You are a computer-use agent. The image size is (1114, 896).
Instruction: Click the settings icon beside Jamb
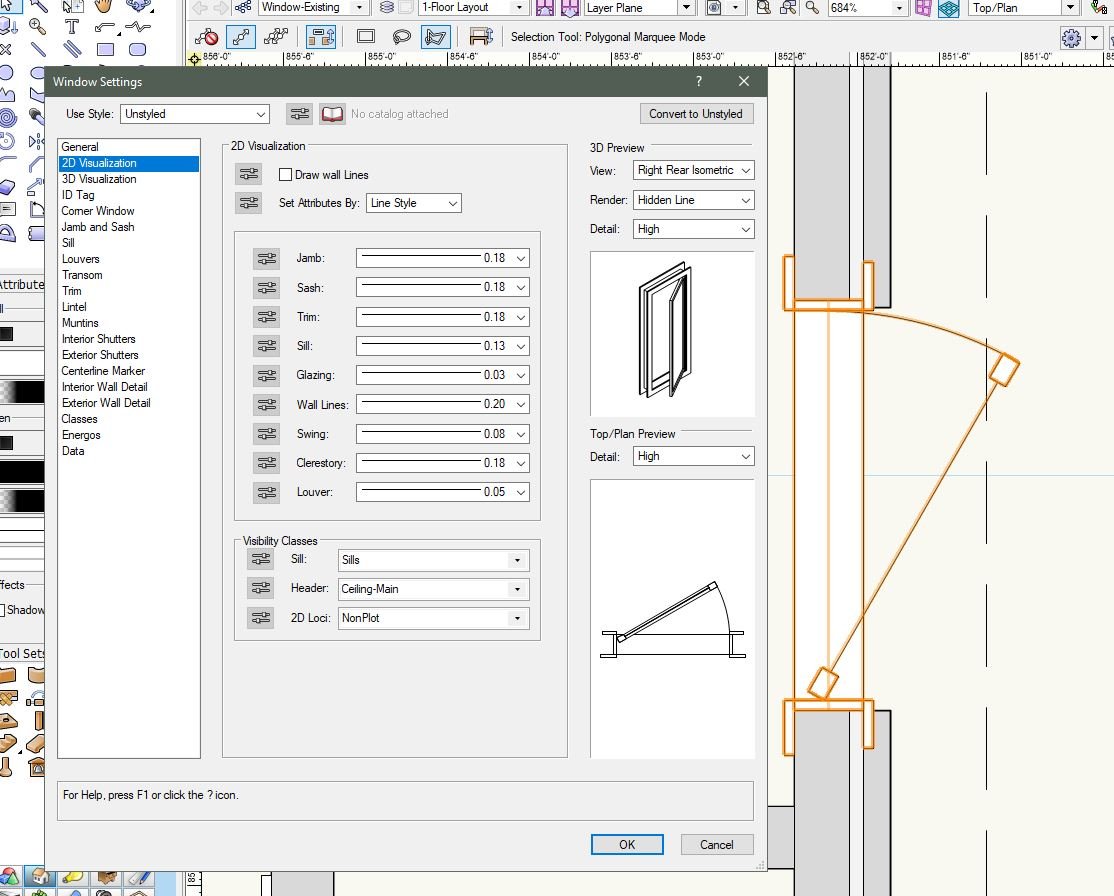(266, 258)
